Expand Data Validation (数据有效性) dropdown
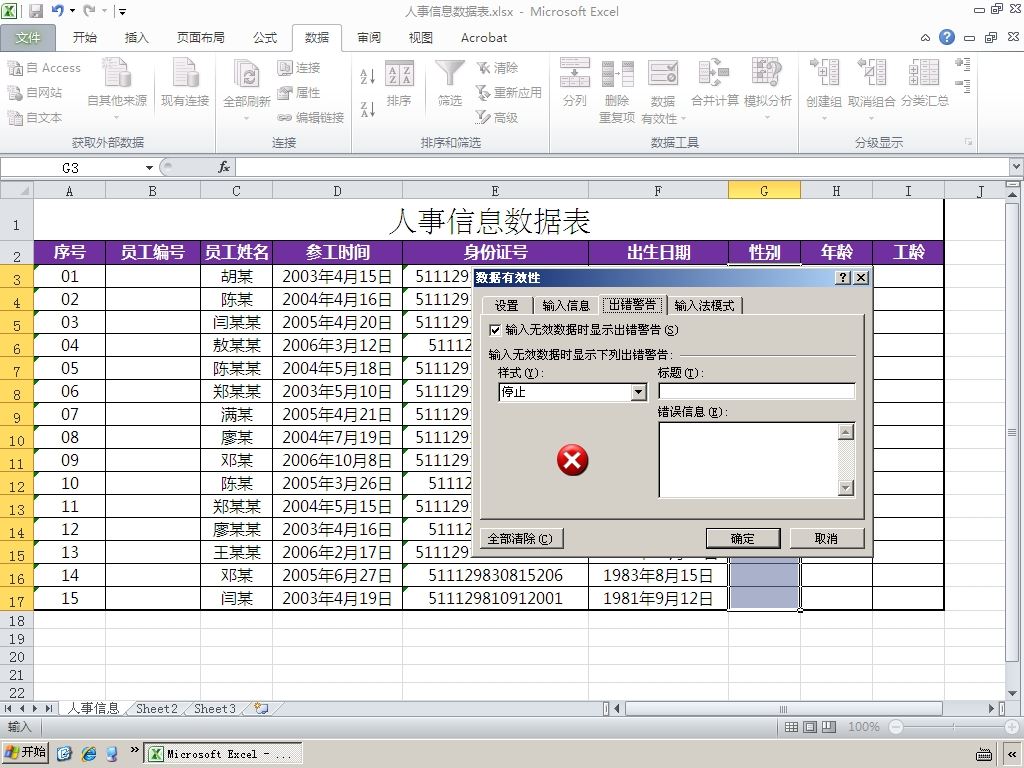This screenshot has width=1024, height=768. point(684,120)
